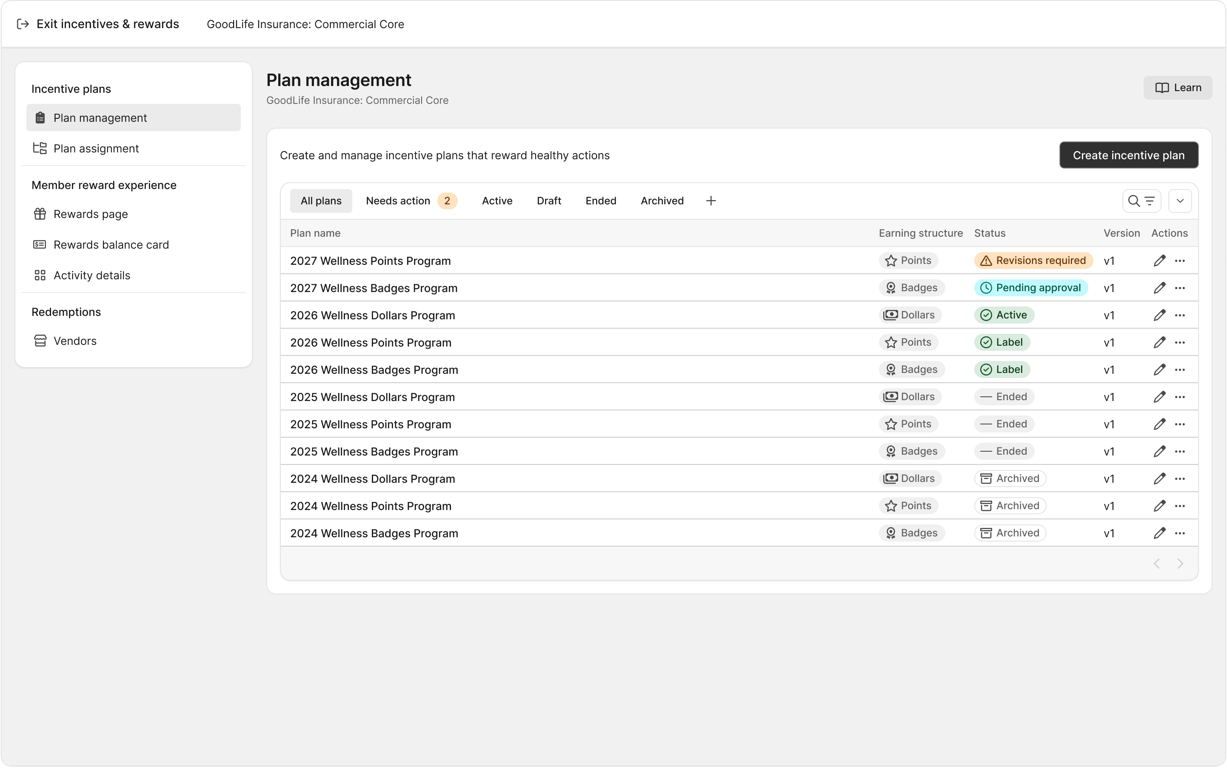
Task: Open more actions for 2027 Wellness Badges Program
Action: click(1180, 288)
